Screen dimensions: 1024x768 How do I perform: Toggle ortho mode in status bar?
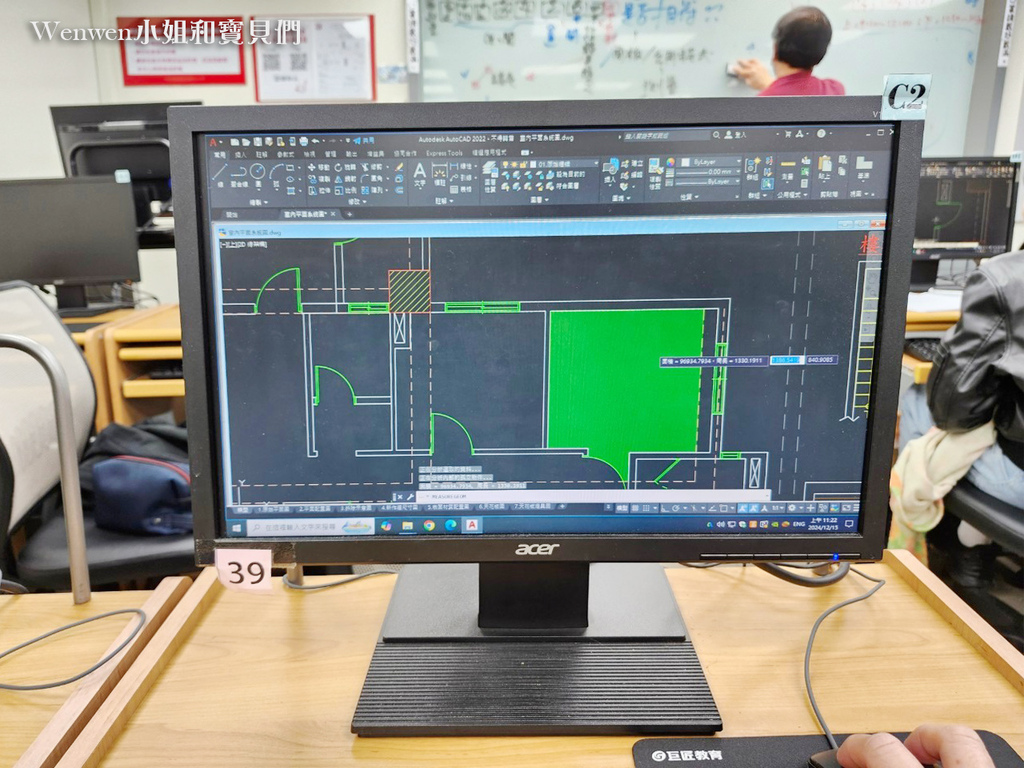665,508
